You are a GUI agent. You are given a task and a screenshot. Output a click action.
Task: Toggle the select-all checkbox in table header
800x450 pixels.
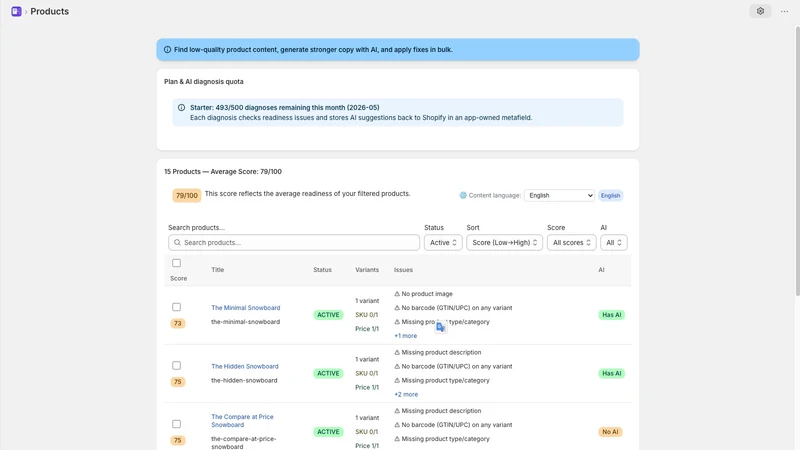click(177, 263)
